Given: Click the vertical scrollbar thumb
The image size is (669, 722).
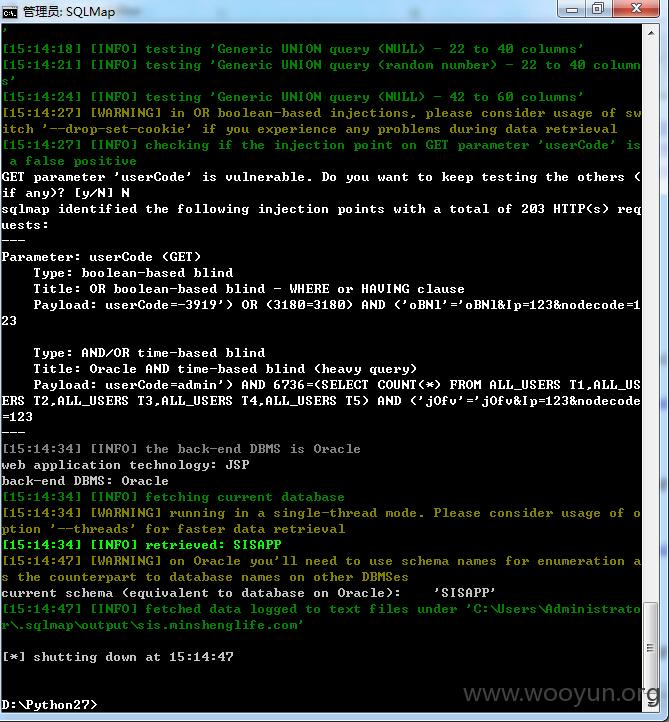Looking at the screenshot, I should pyautogui.click(x=651, y=647).
